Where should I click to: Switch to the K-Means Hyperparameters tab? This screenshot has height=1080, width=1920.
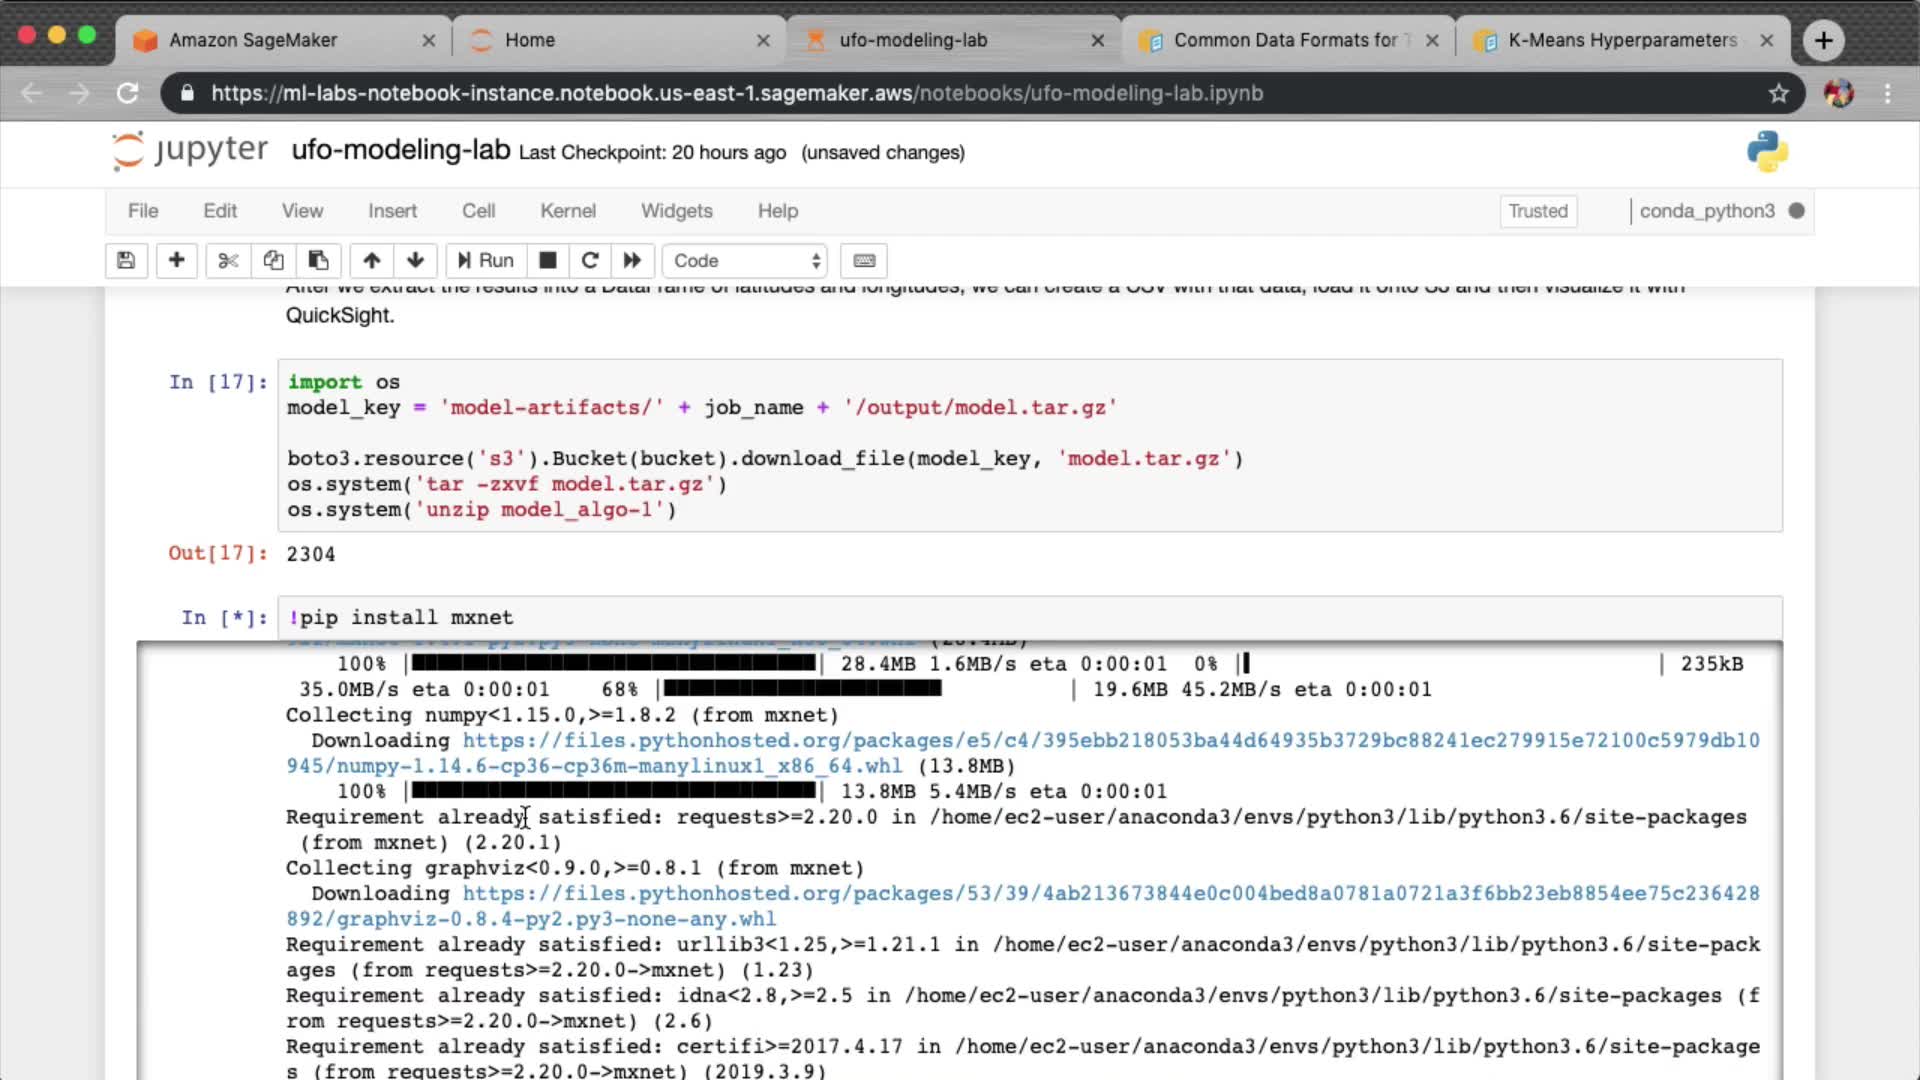coord(1621,40)
